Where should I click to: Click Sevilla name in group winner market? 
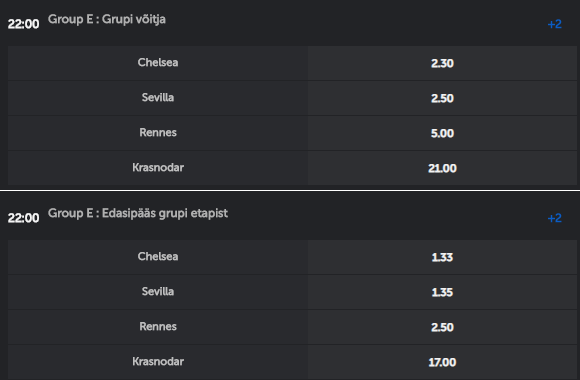click(x=158, y=97)
